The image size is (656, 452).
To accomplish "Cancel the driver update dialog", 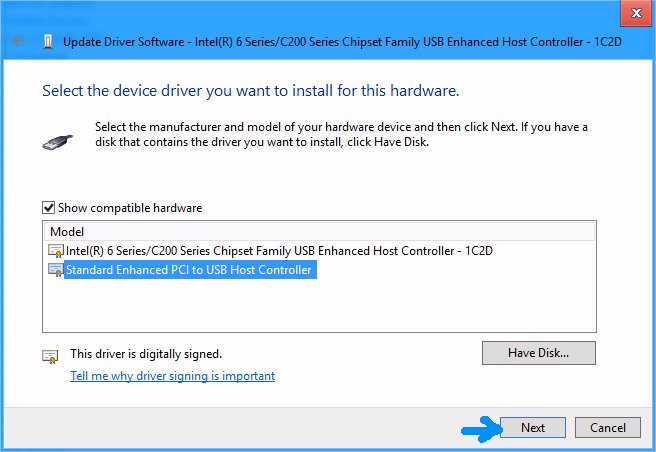I will pyautogui.click(x=608, y=428).
